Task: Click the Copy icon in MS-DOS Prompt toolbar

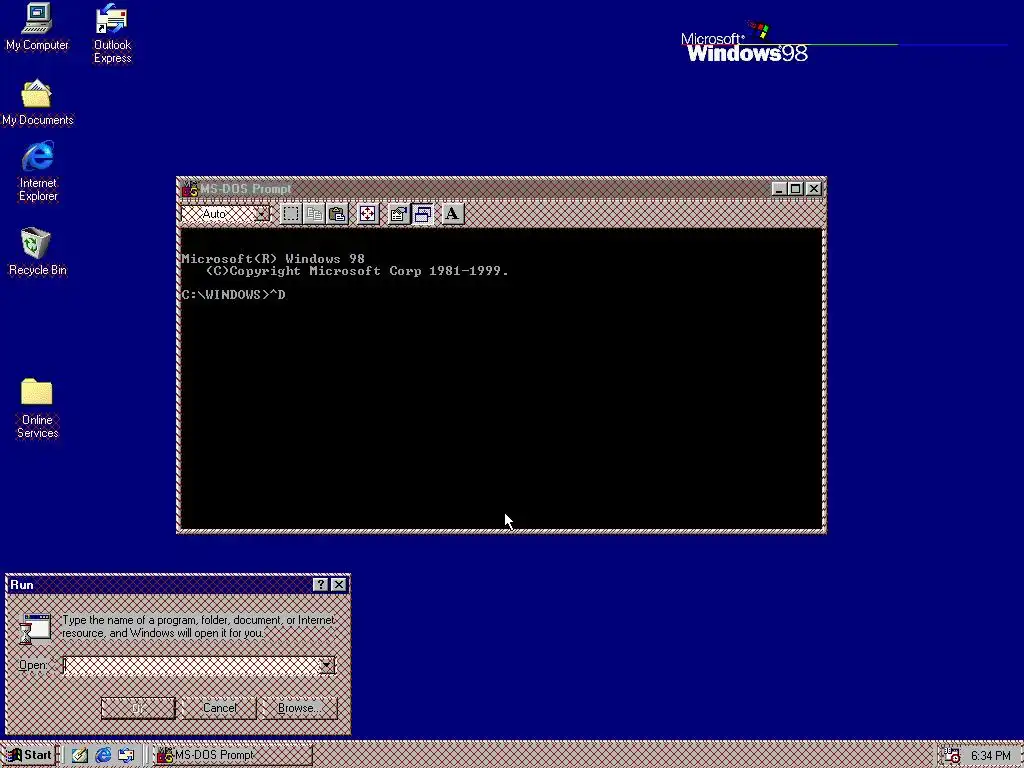Action: click(x=314, y=214)
